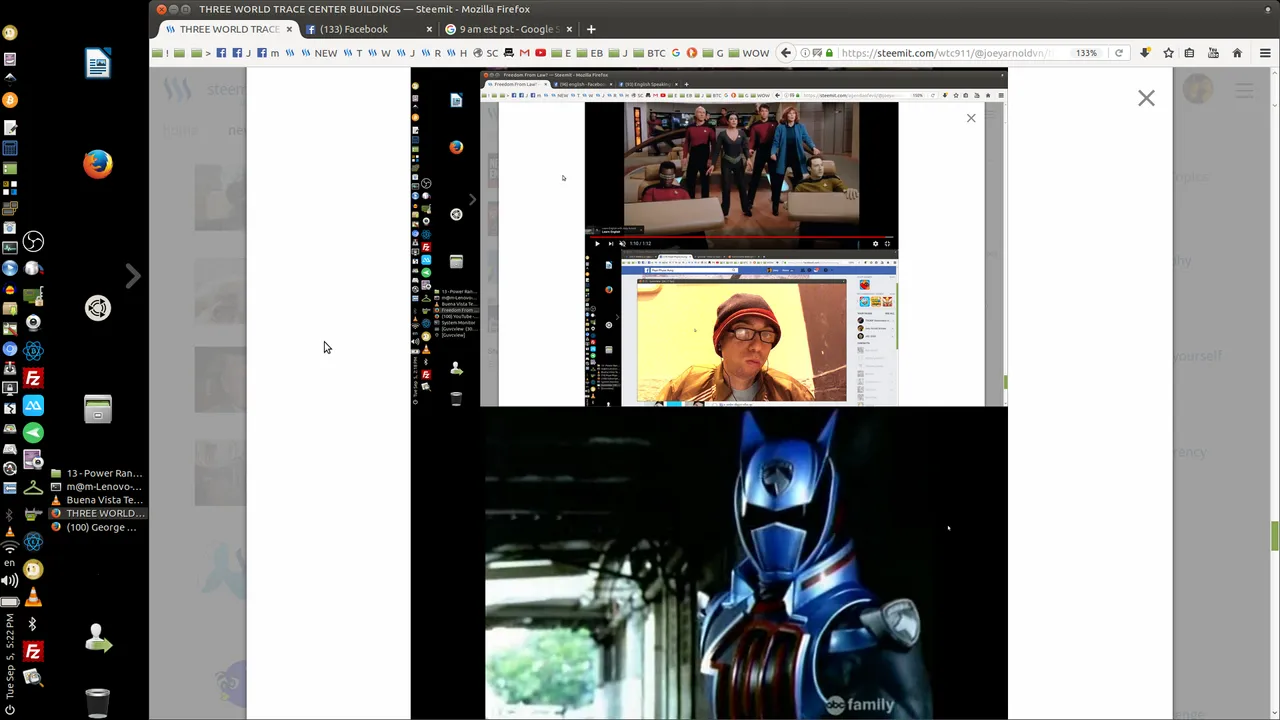
Task: Open the BTC bookmarks folder
Action: pos(649,53)
